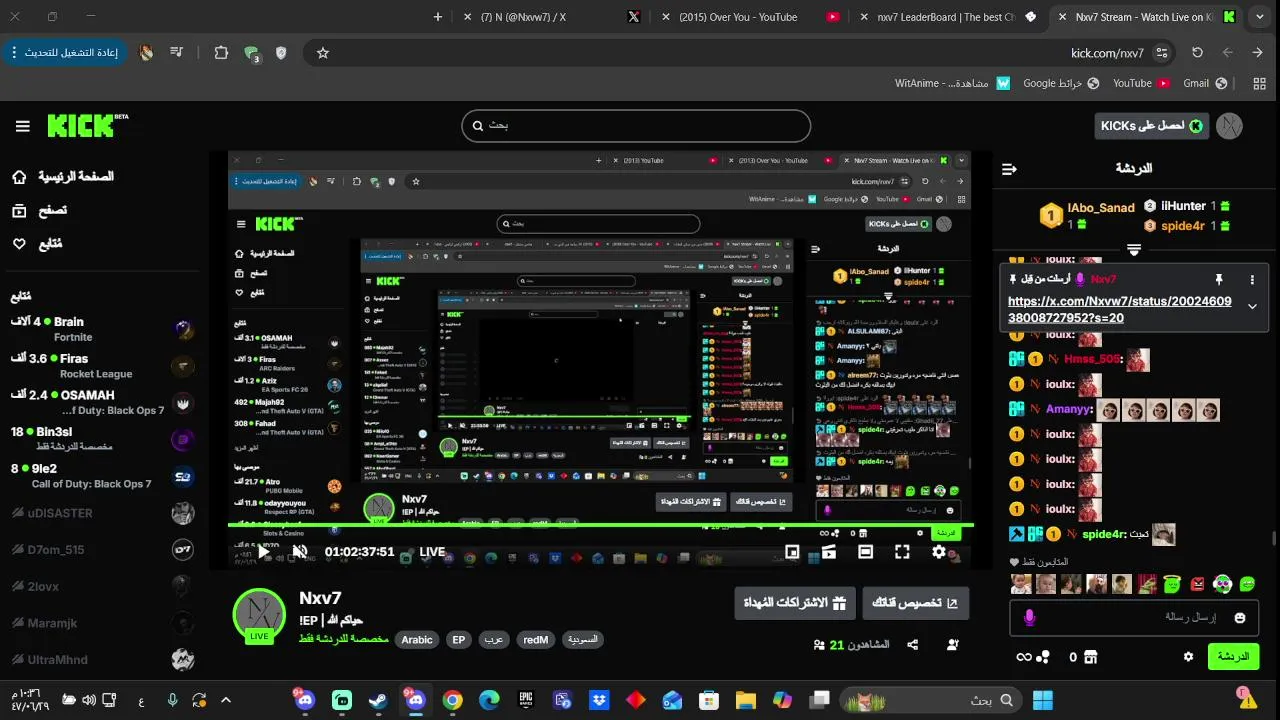Screen dimensions: 1280x720
Task: Enter fullscreen on the video player
Action: (902, 551)
